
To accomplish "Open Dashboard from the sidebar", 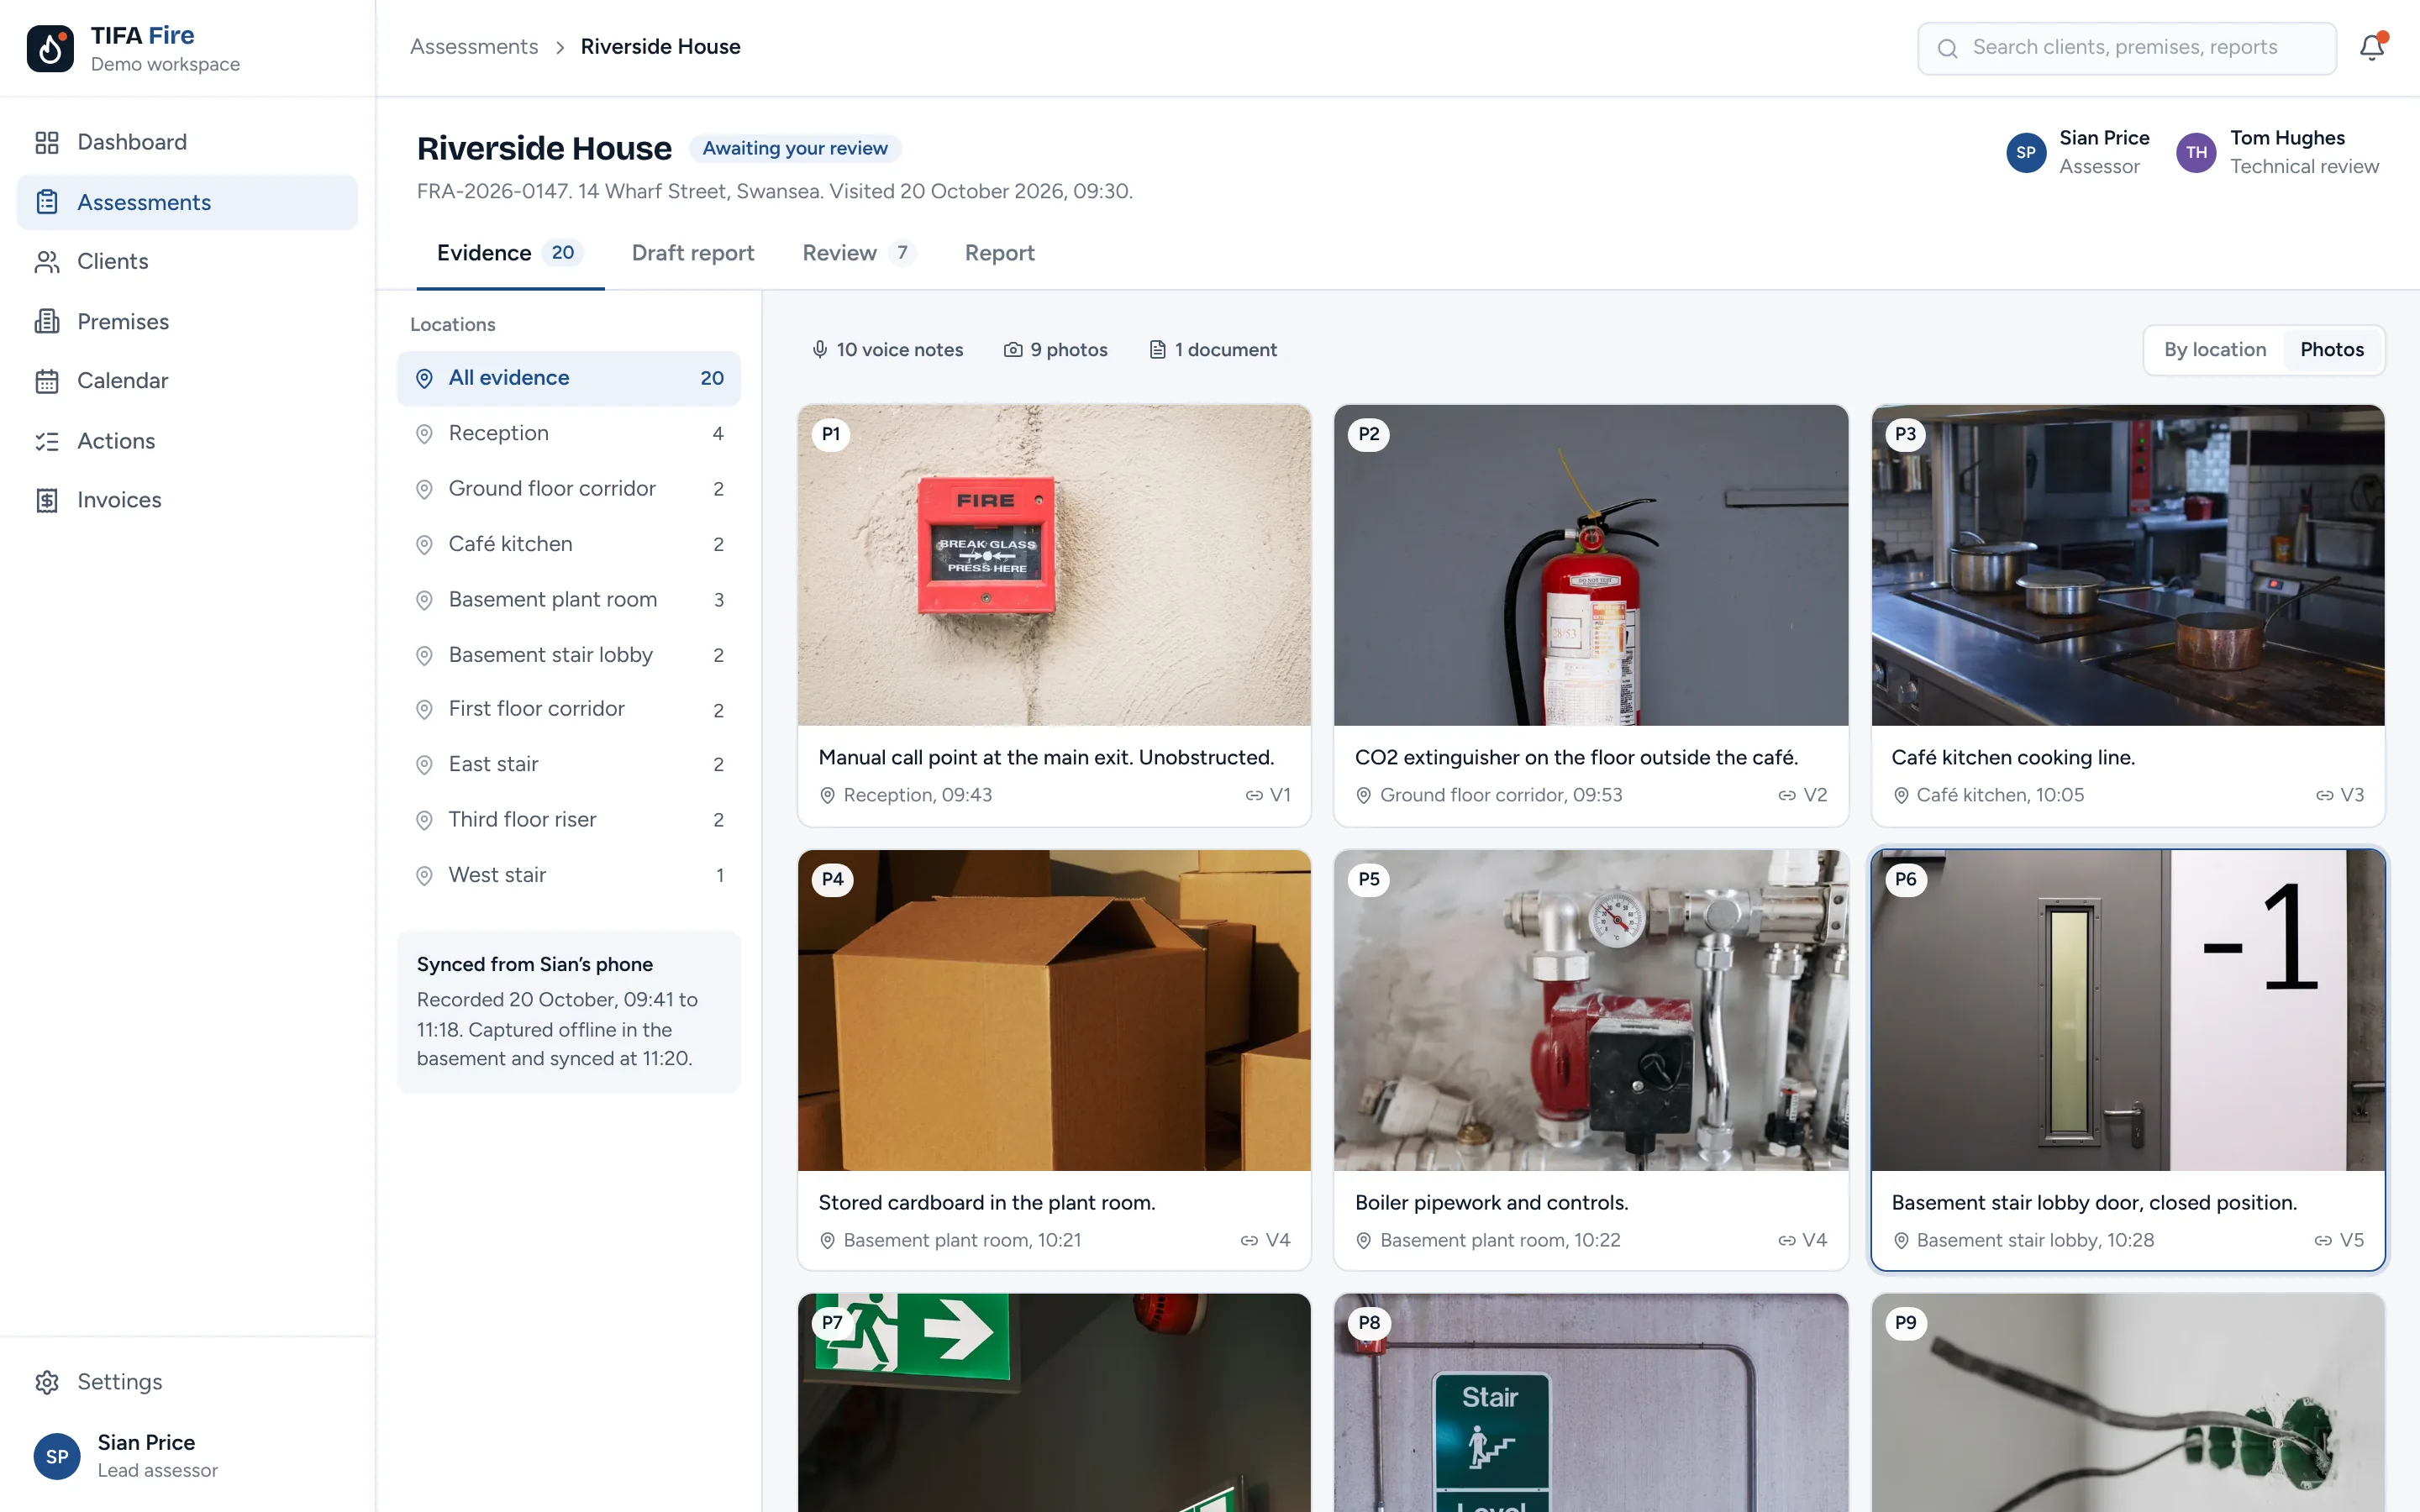I will 187,142.
